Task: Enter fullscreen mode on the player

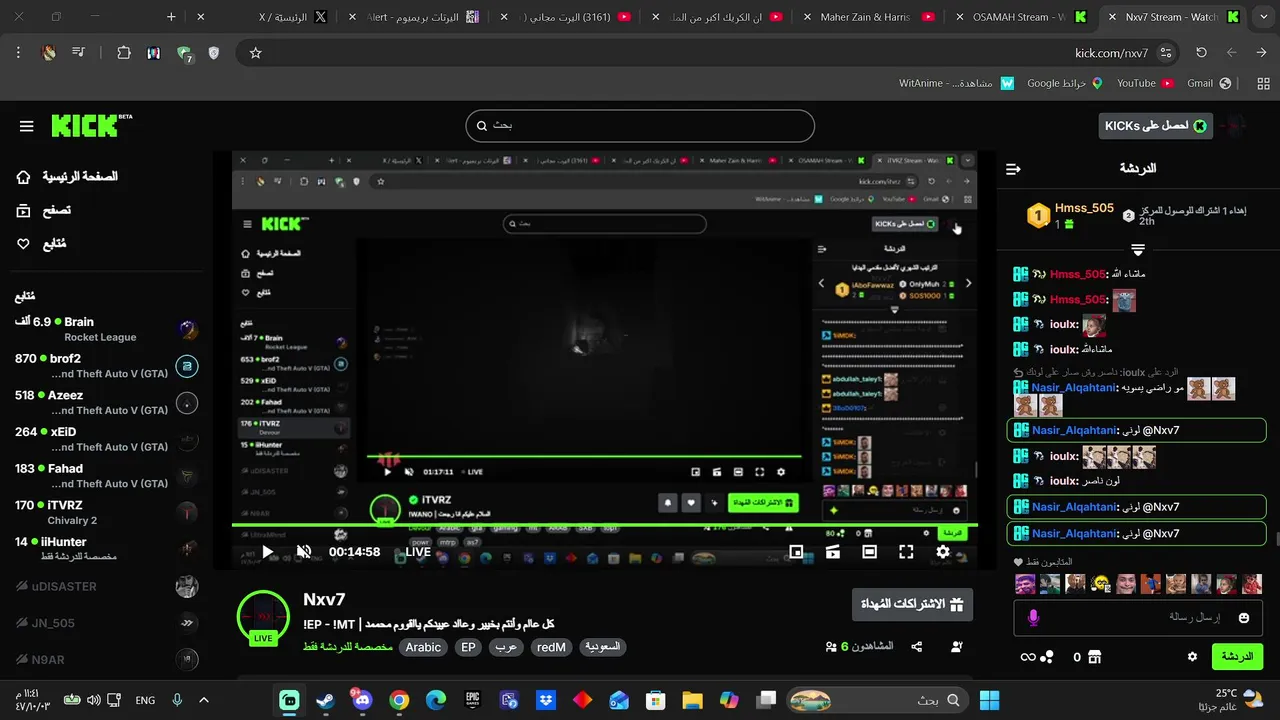Action: click(906, 552)
